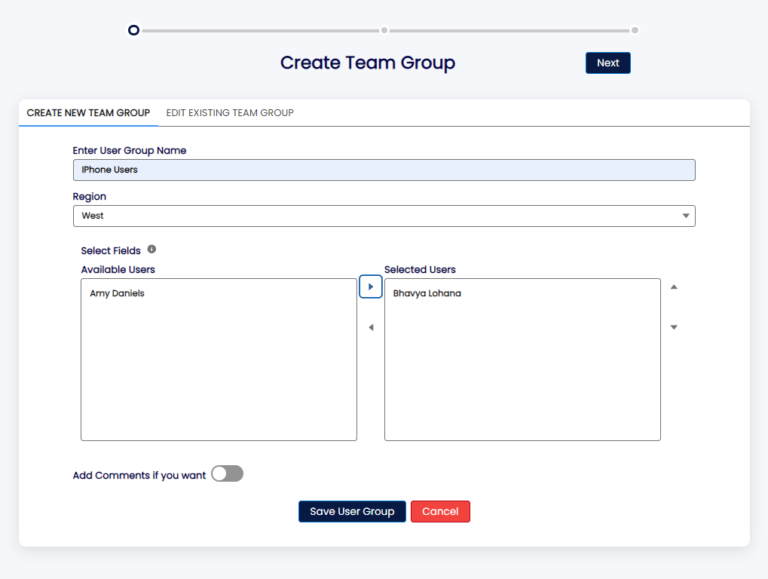
Task: Open the Edit Existing Team Group tab
Action: point(230,113)
